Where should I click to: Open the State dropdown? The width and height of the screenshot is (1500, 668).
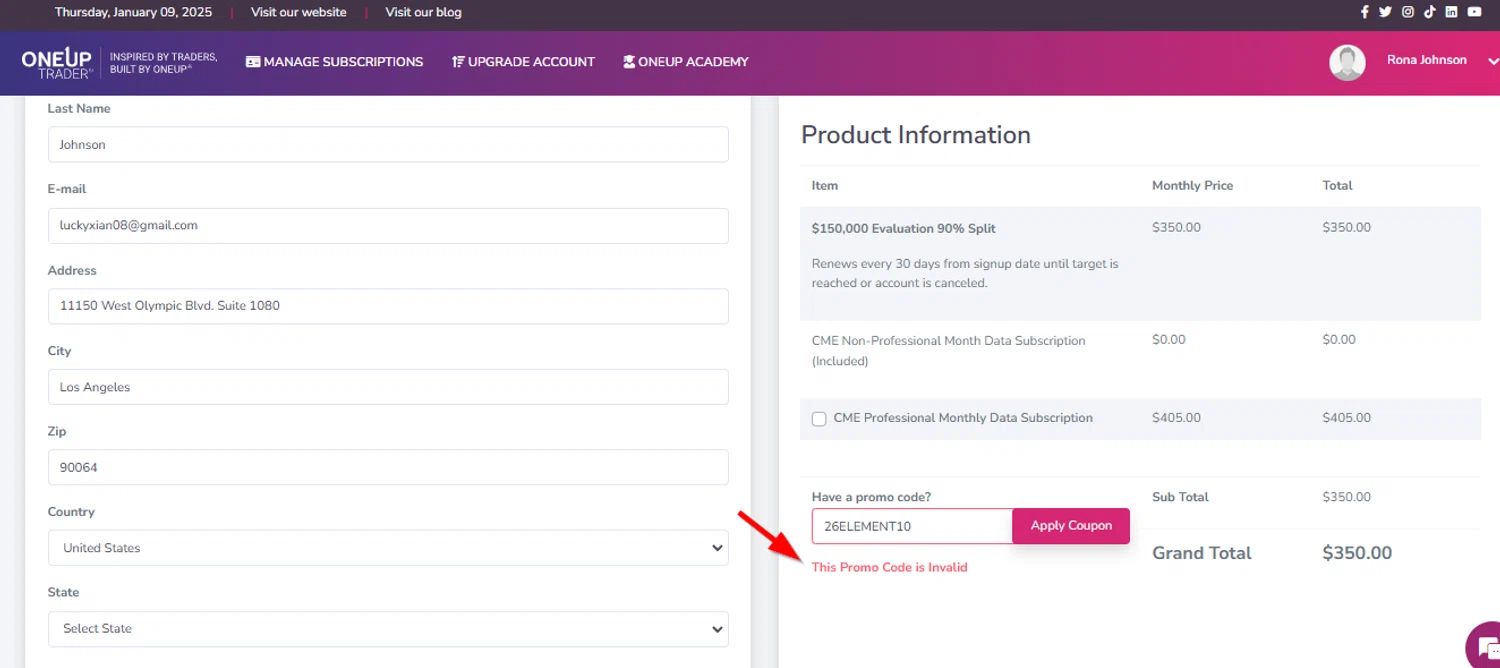tap(388, 629)
